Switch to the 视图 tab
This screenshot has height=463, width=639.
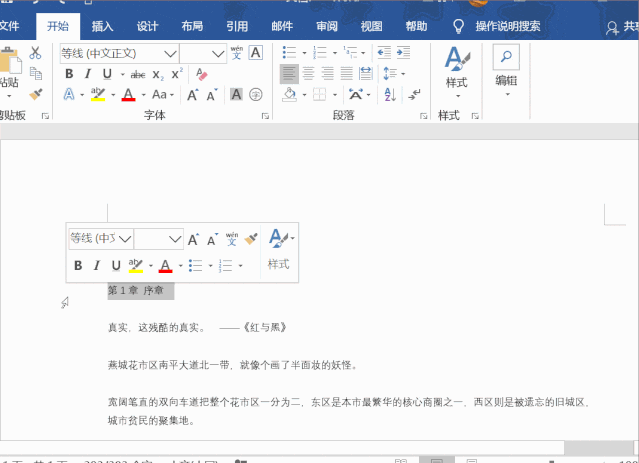click(372, 26)
